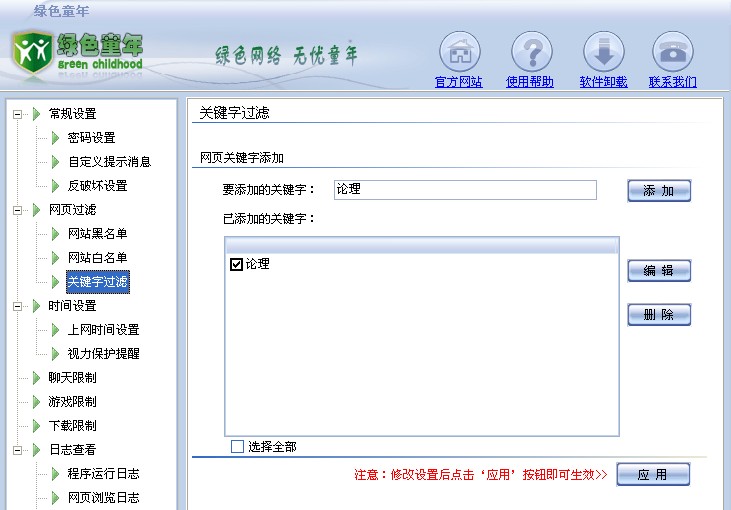This screenshot has height=510, width=731.
Task: Click green arrow icon beside 自定义提示消息
Action: click(55, 162)
